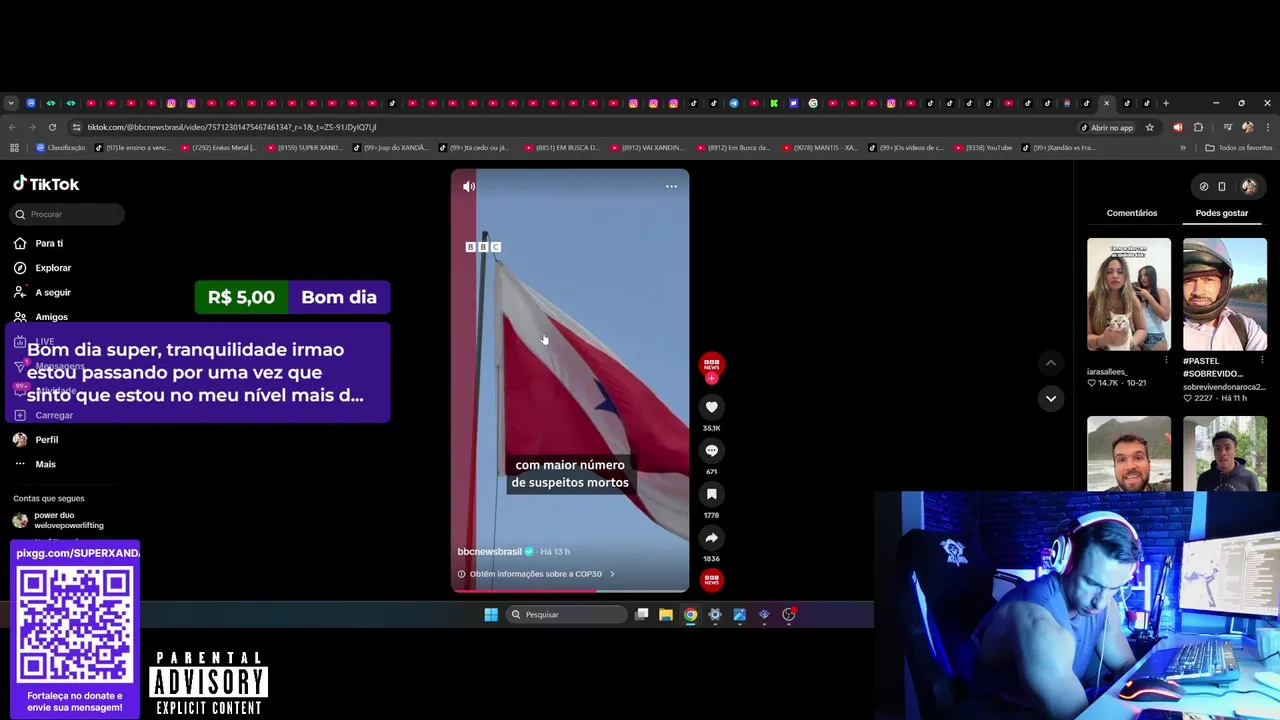Viewport: 1280px width, 720px height.
Task: Switch to the Telegram browser tab
Action: (x=733, y=103)
